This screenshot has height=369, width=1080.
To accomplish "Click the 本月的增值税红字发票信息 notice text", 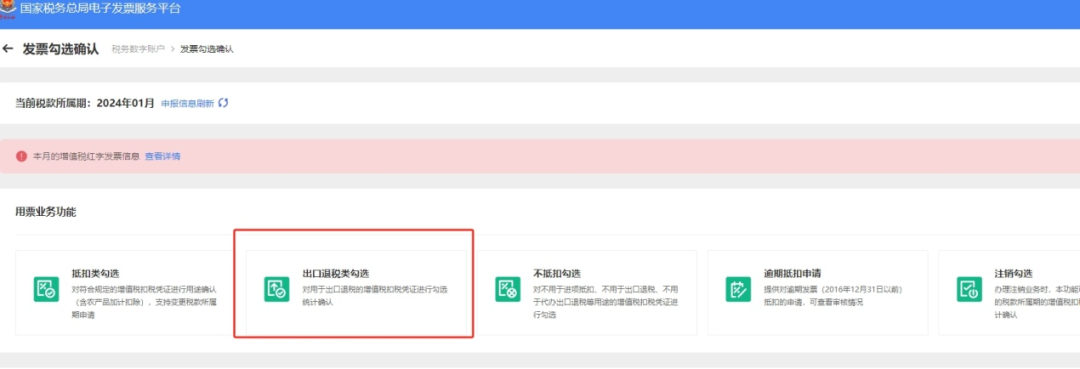I will (87, 156).
